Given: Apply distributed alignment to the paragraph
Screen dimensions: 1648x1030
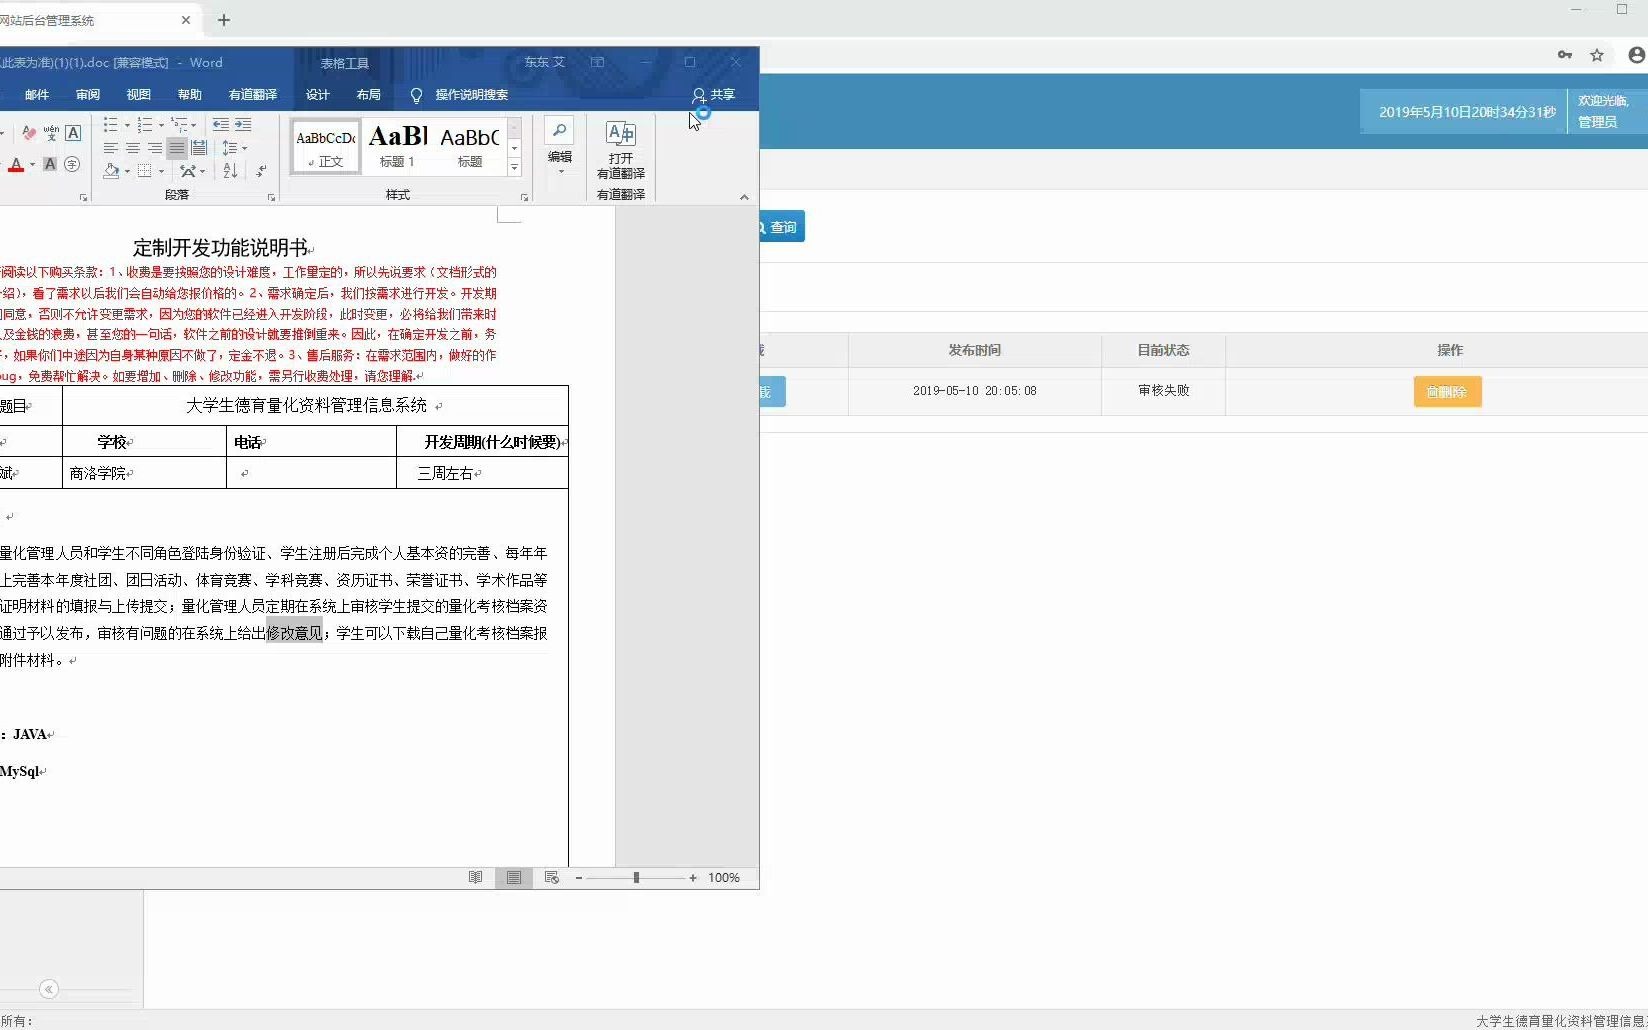Looking at the screenshot, I should click(198, 148).
